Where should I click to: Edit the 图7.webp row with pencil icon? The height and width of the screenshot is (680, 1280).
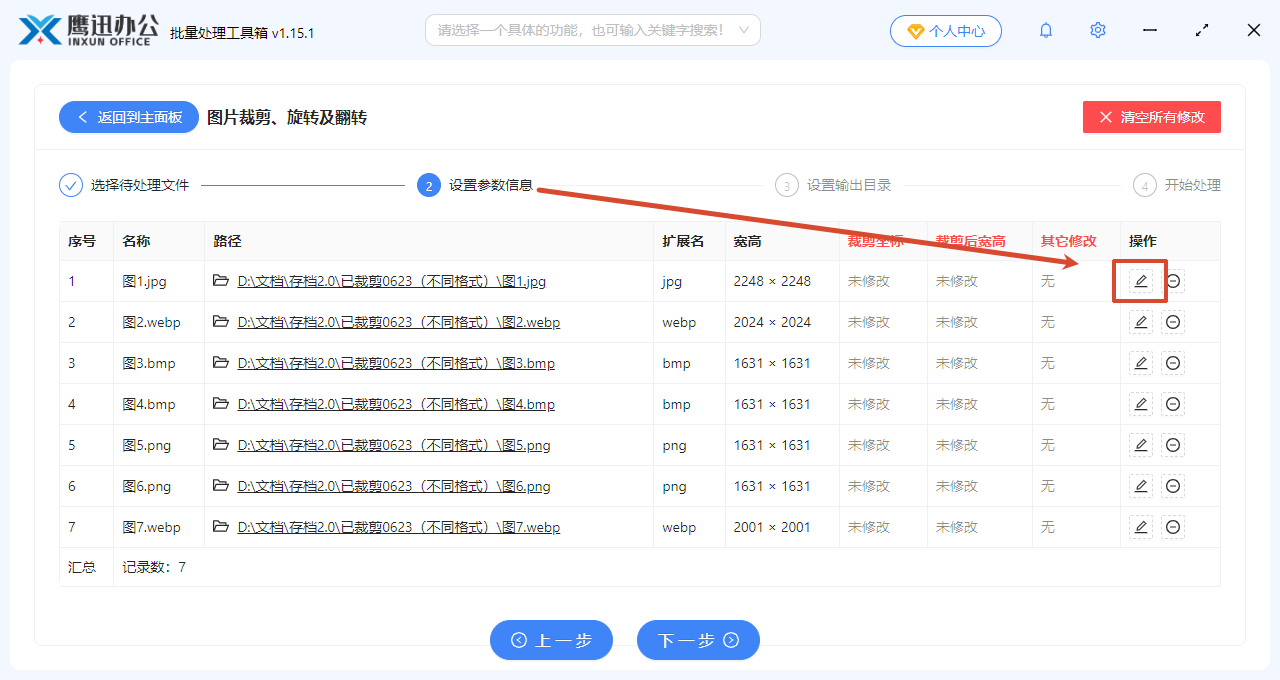coord(1140,527)
